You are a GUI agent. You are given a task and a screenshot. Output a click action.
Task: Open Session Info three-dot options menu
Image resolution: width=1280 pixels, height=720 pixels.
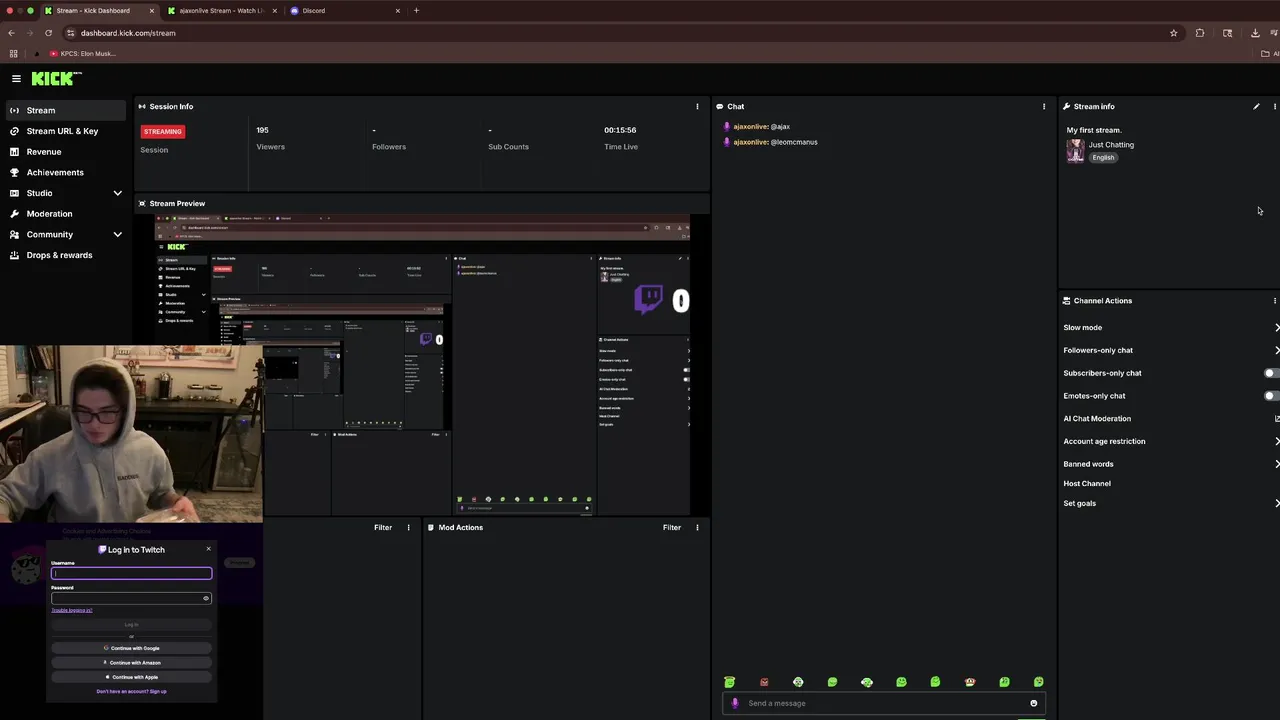point(697,106)
